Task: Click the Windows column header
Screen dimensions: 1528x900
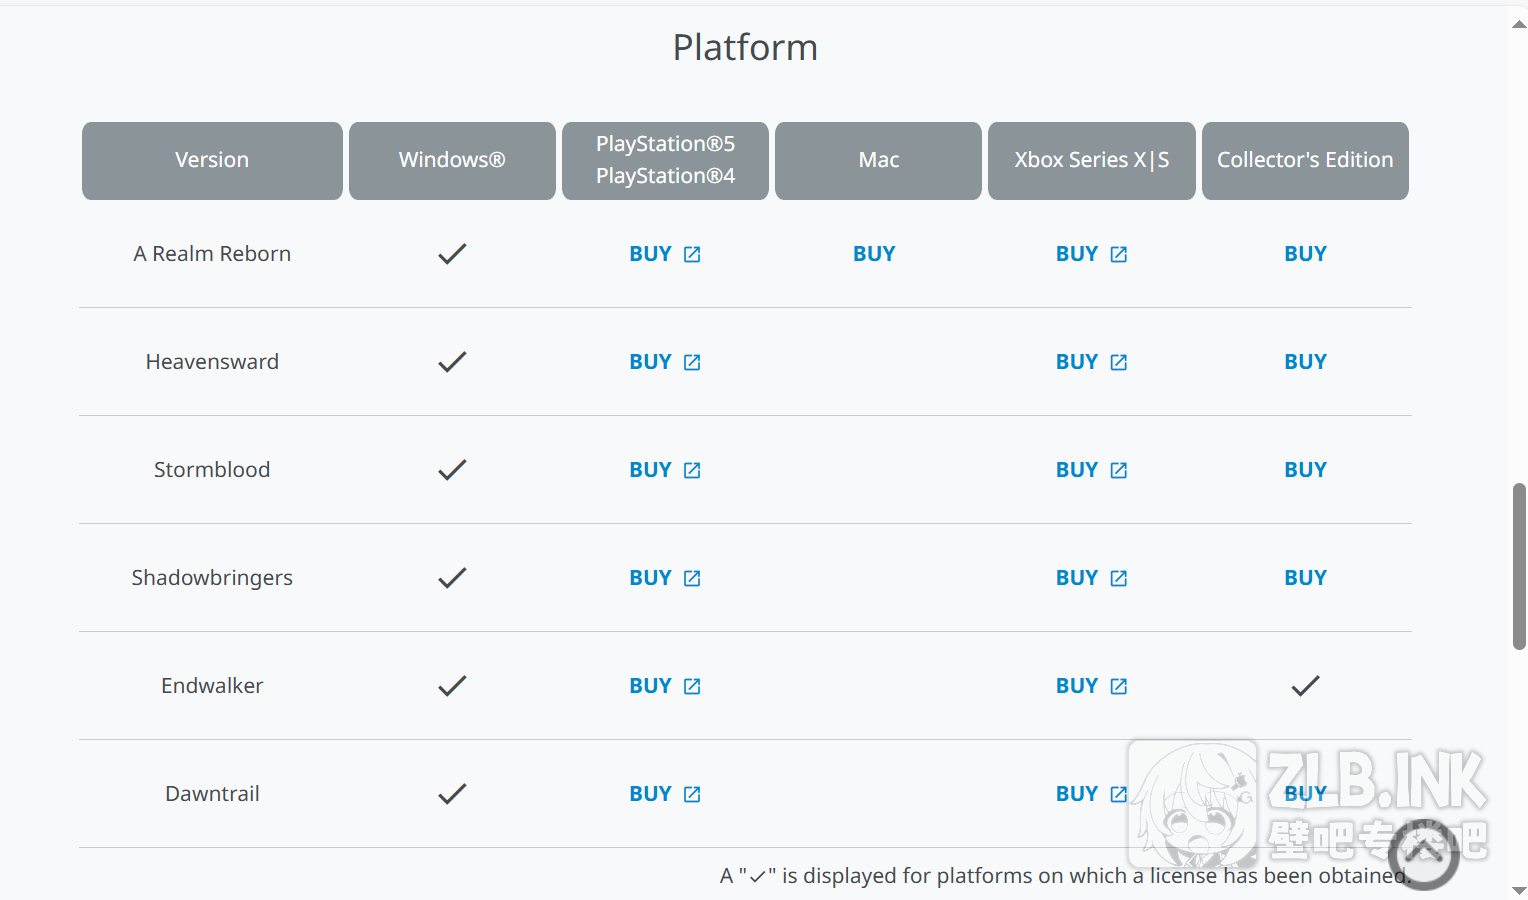Action: click(x=452, y=161)
